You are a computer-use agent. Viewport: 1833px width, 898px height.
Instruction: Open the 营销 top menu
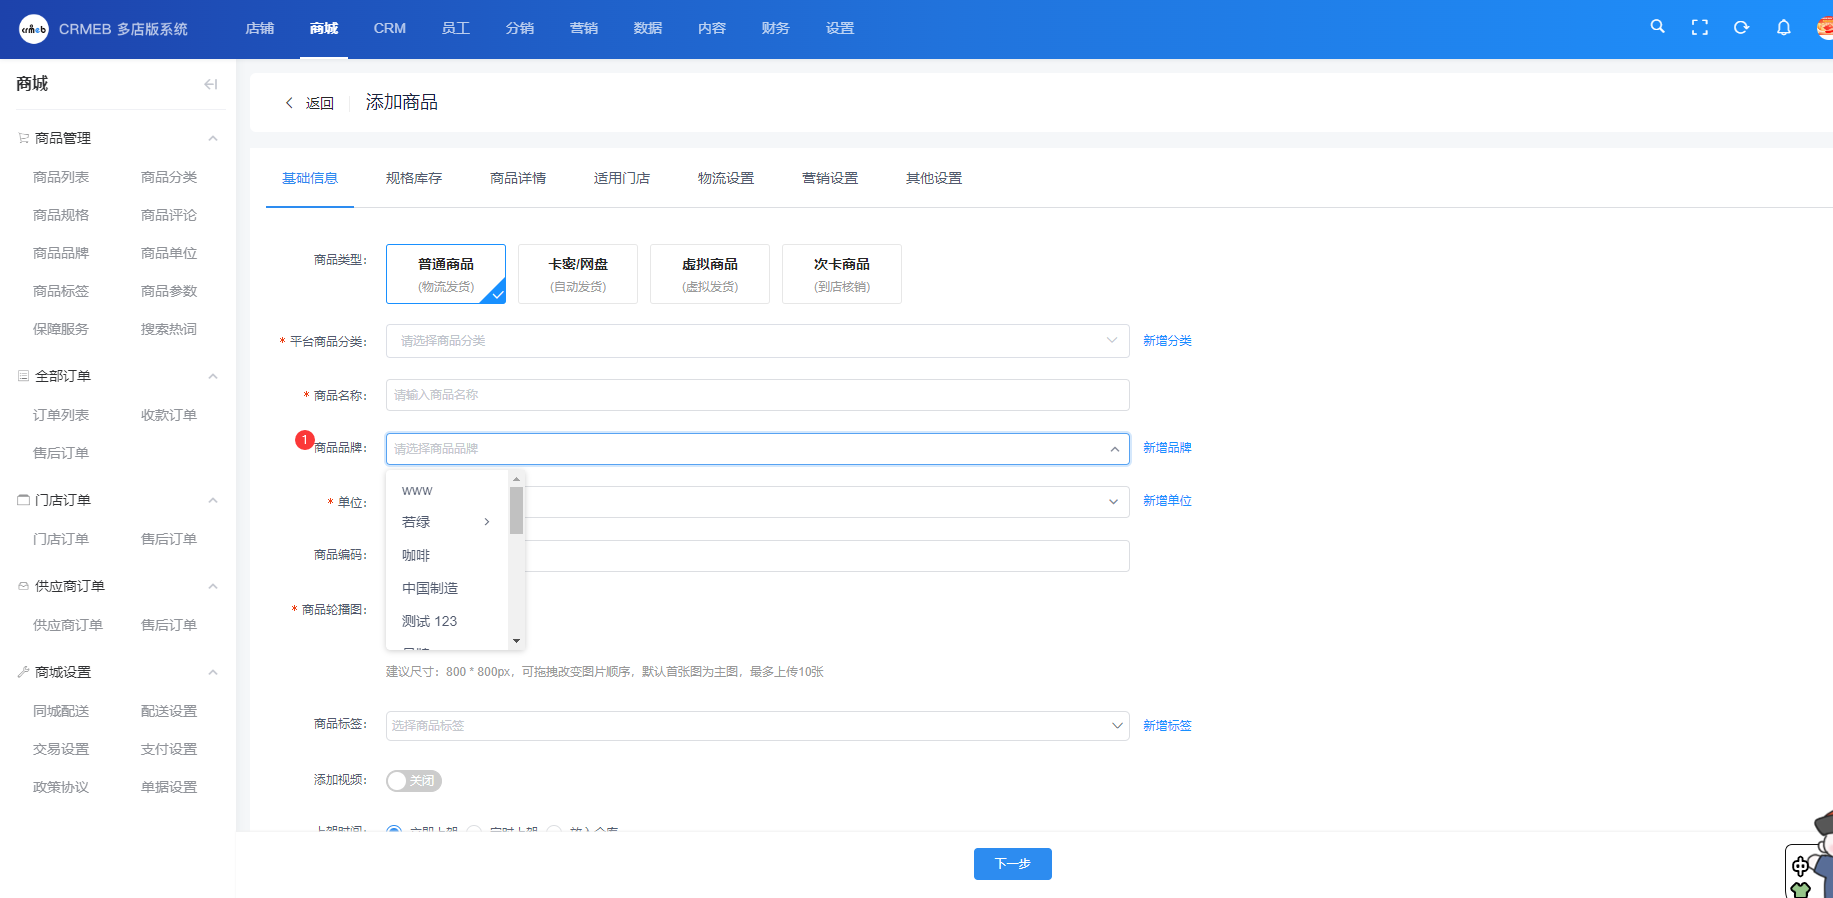point(583,28)
